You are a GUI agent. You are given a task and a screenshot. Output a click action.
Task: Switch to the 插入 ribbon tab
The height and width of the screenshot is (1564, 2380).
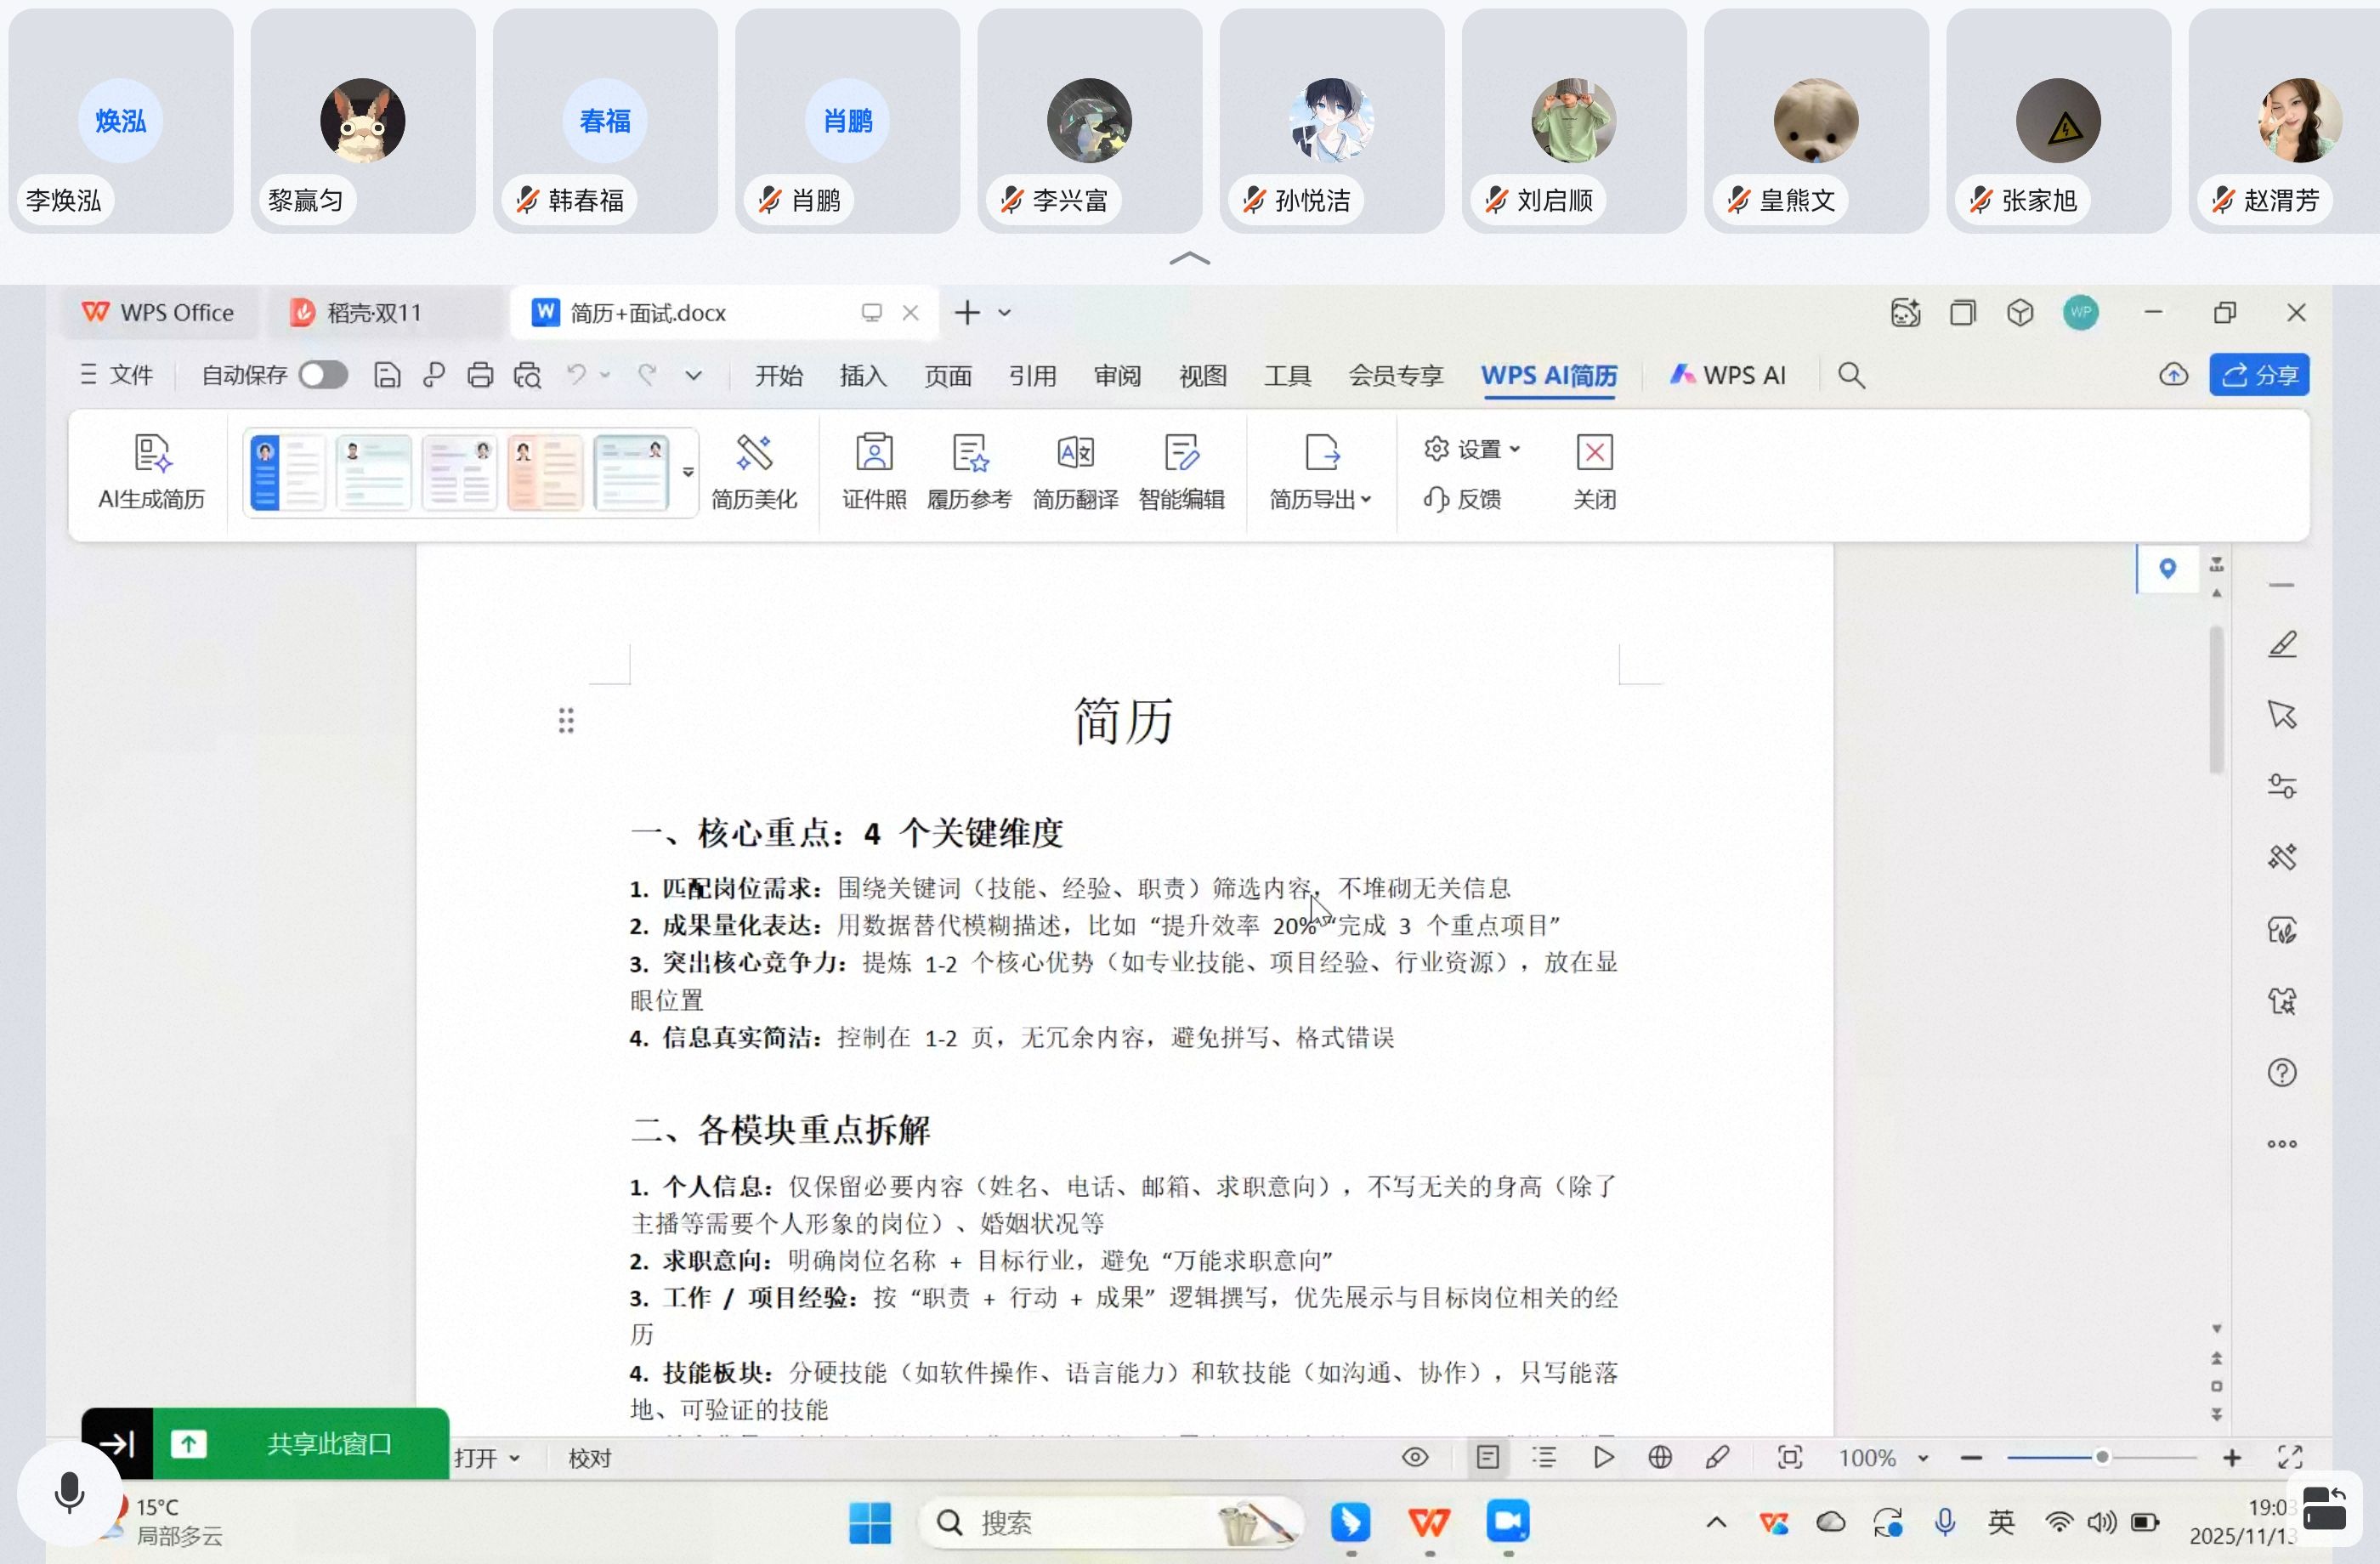pos(863,376)
